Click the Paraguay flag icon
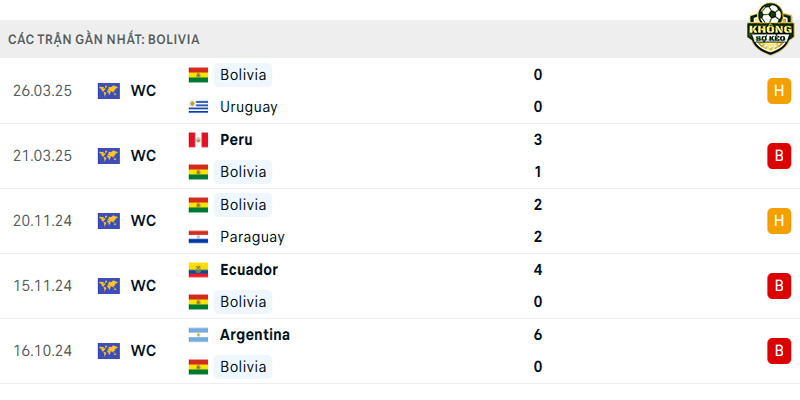The image size is (800, 400). 198,237
